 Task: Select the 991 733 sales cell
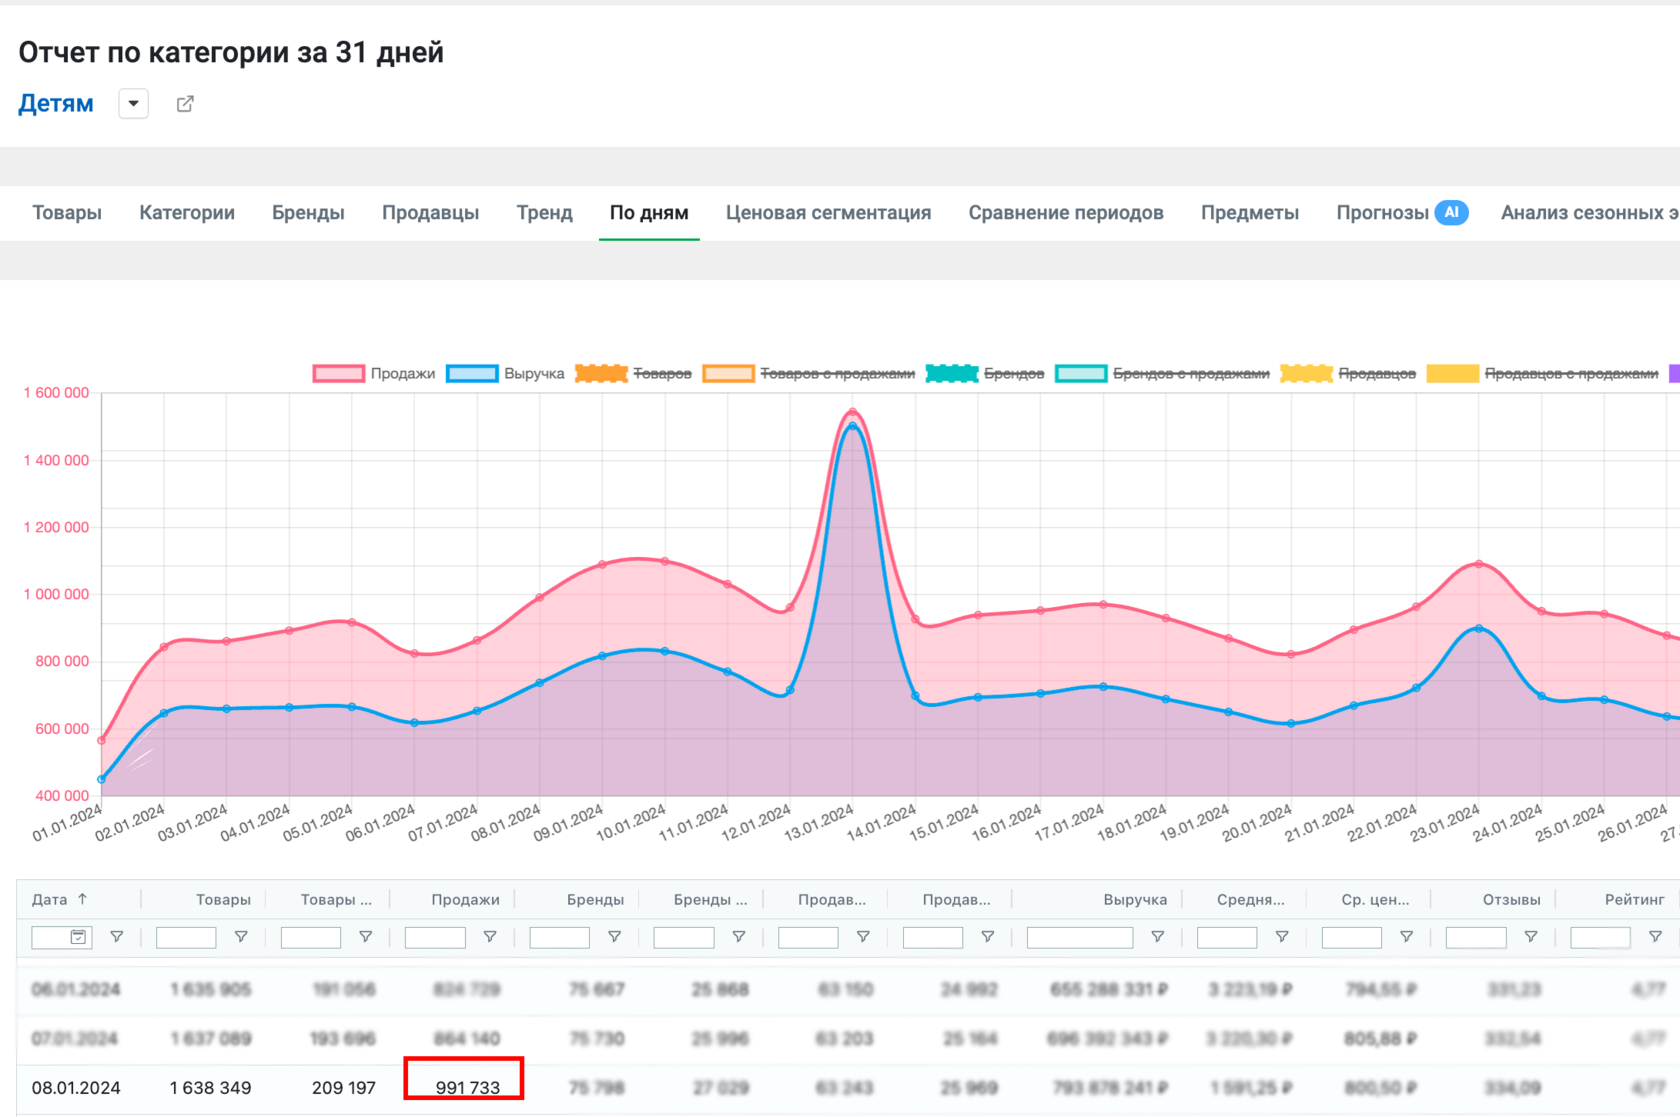pyautogui.click(x=468, y=1088)
